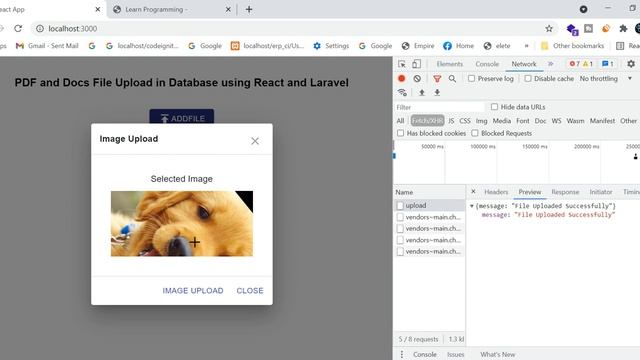Viewport: 640px width, 360px height.
Task: Close the request details pane
Action: tap(473, 191)
